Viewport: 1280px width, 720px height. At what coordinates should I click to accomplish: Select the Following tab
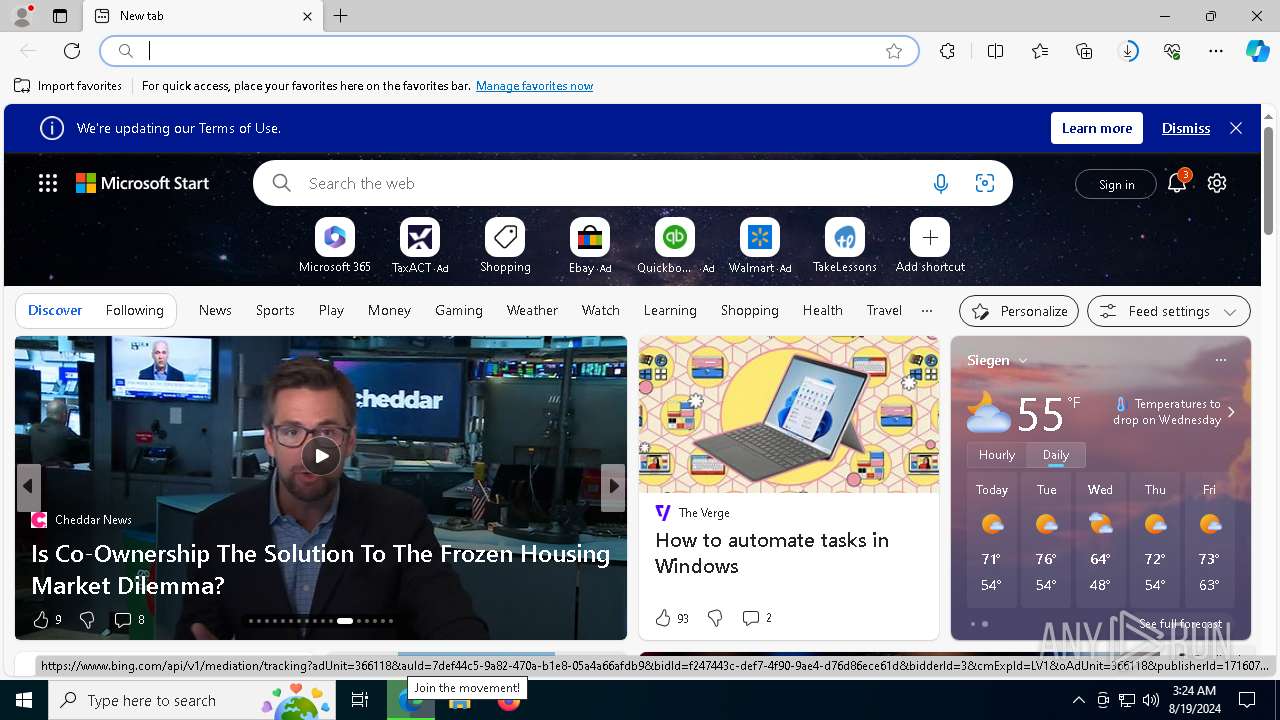coord(135,311)
